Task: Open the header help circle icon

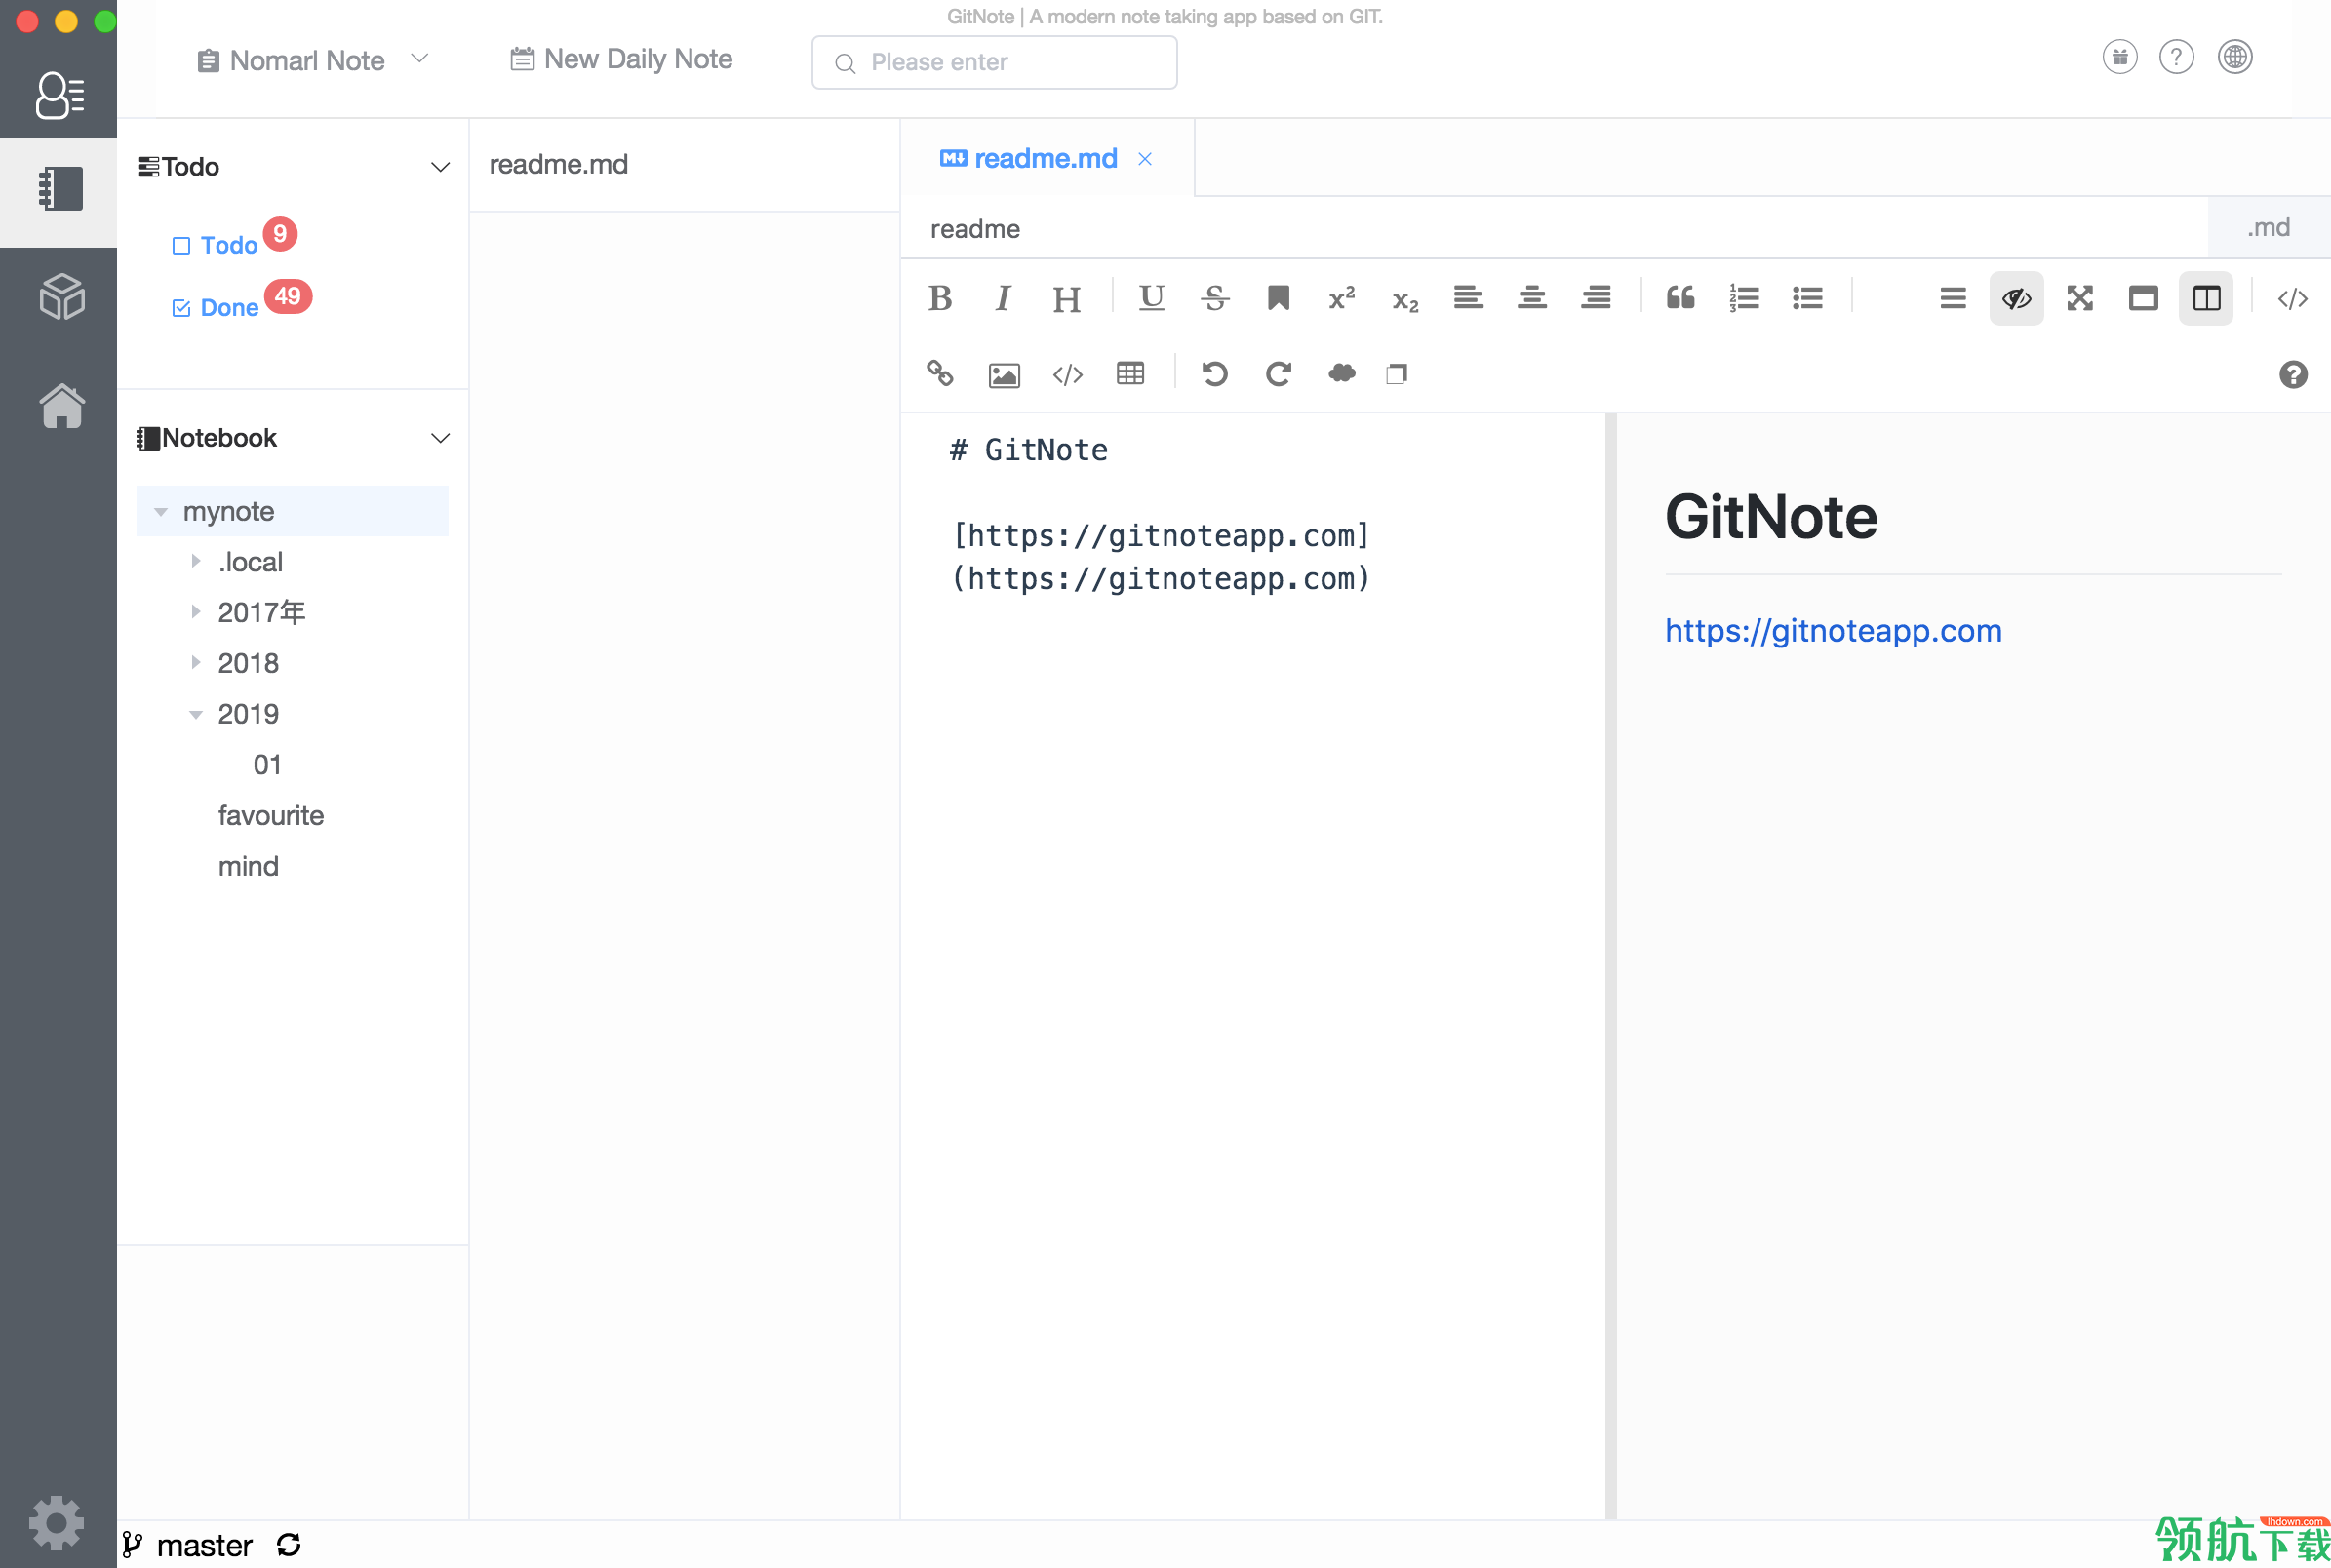Action: pos(2176,57)
